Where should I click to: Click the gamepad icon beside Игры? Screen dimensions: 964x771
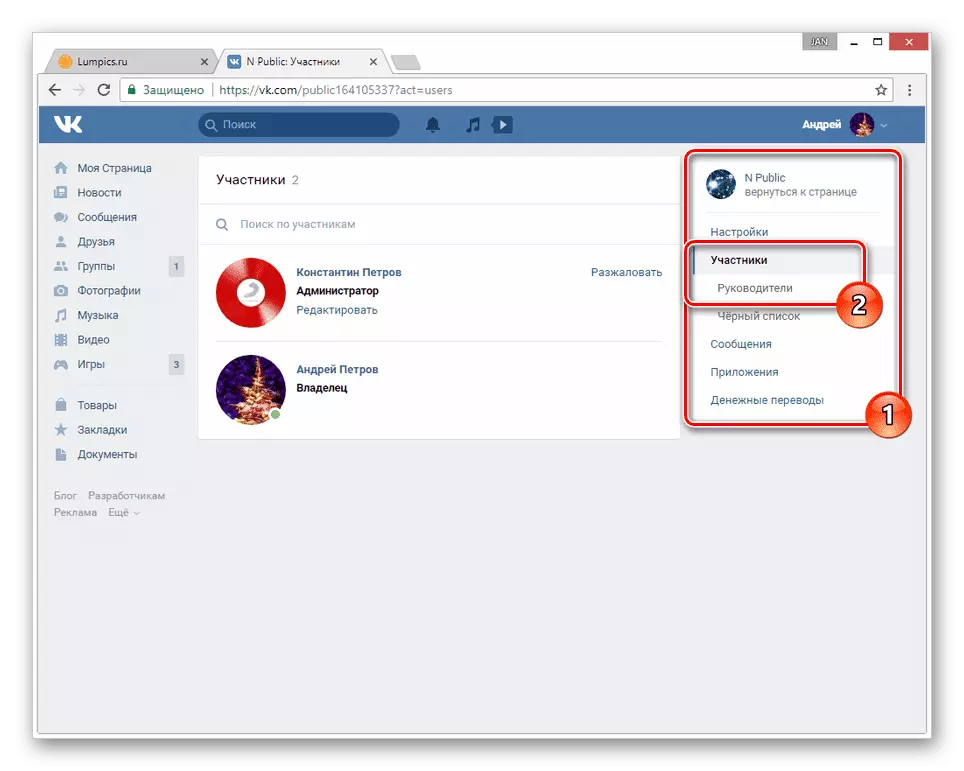[x=60, y=365]
